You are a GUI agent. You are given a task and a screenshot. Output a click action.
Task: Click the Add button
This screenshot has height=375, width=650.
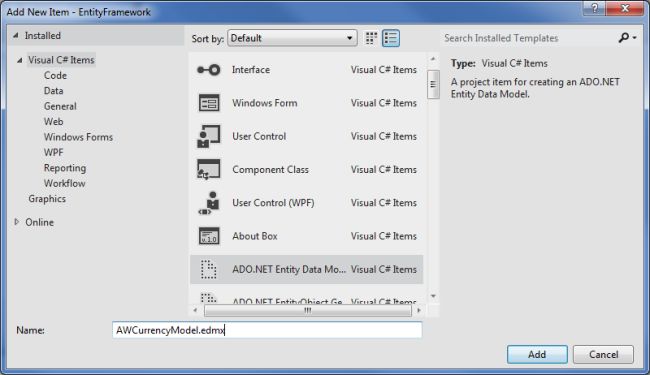tap(537, 355)
